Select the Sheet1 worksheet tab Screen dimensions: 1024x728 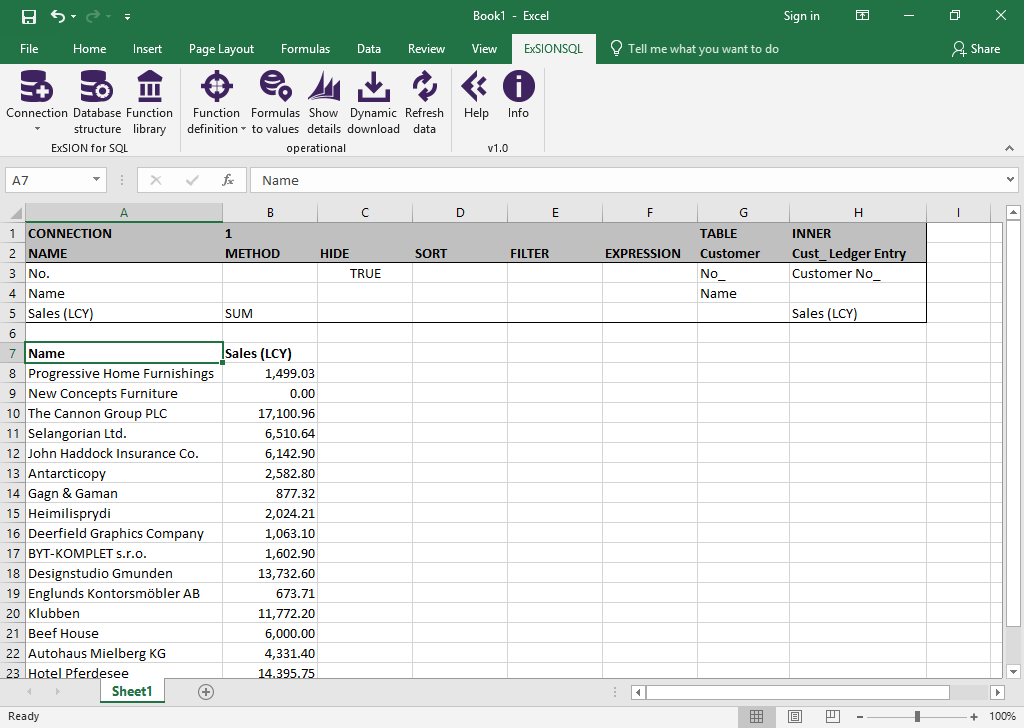pos(132,691)
